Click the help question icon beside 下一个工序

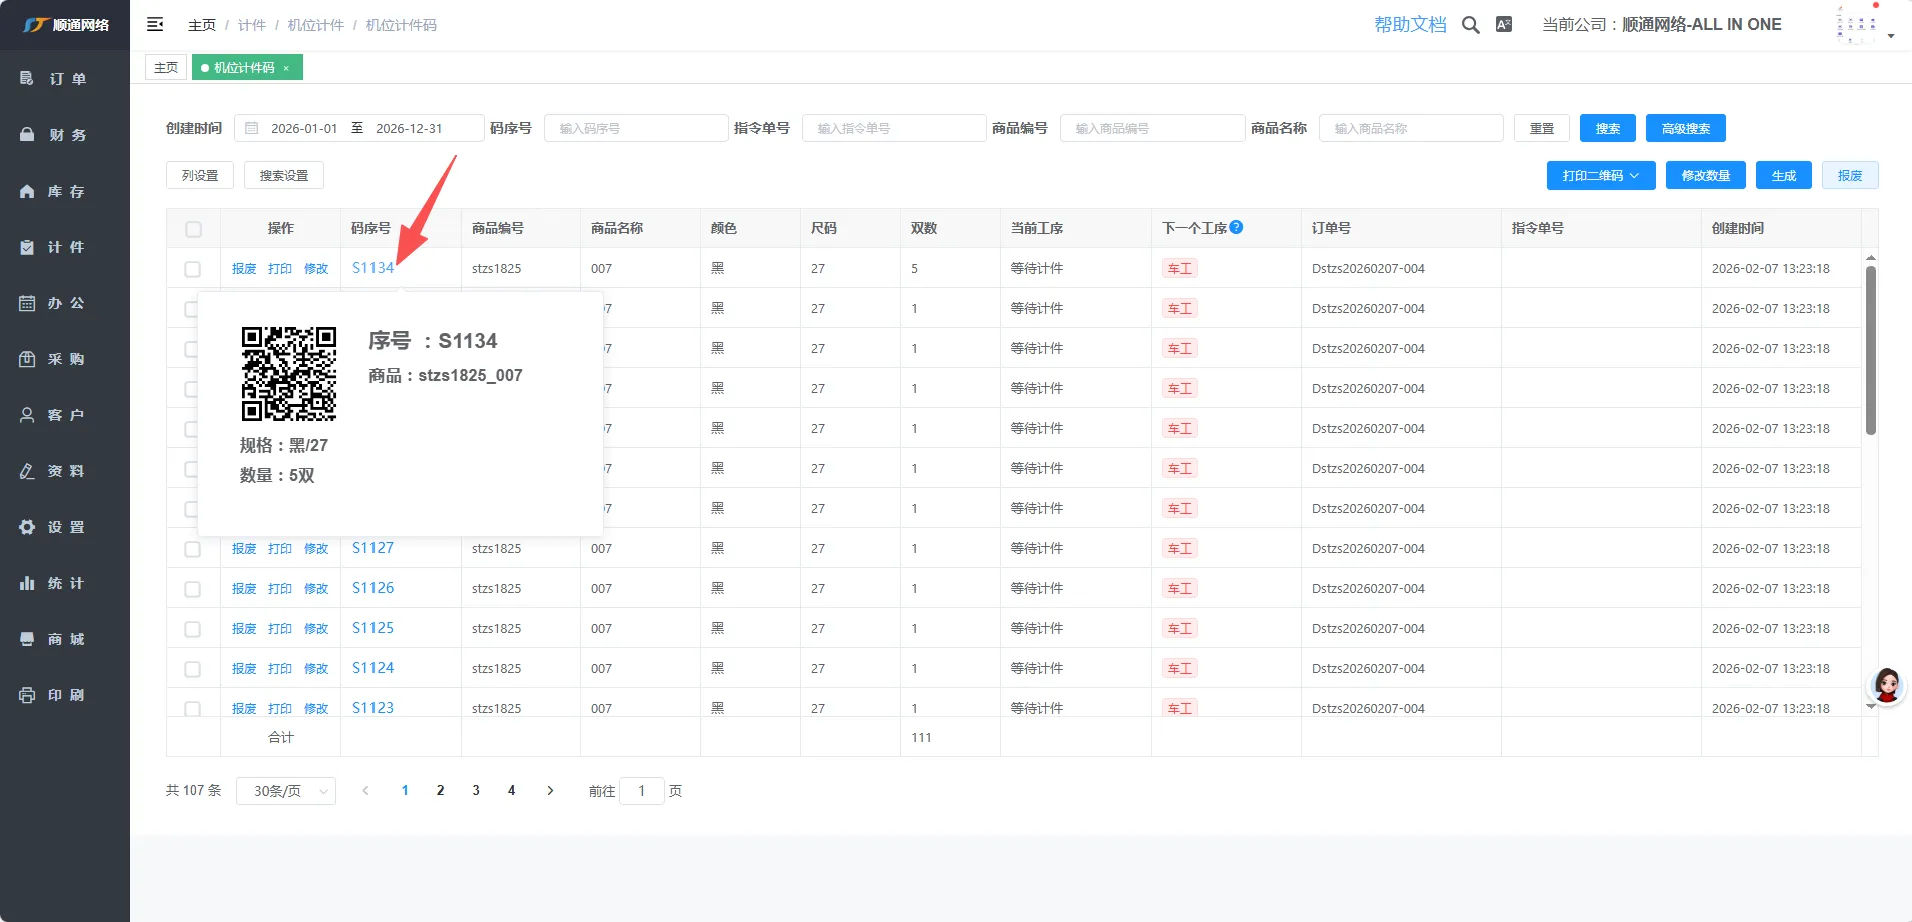click(x=1236, y=227)
